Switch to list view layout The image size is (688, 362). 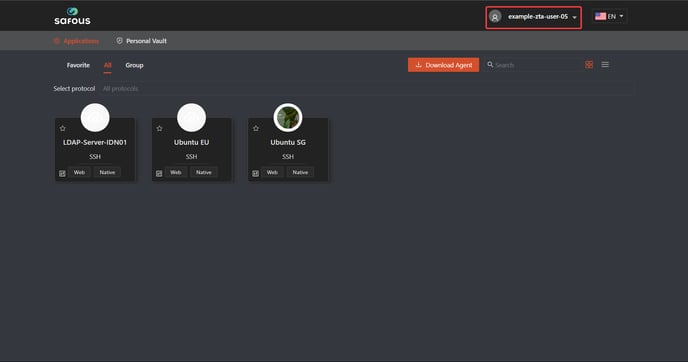tap(605, 65)
